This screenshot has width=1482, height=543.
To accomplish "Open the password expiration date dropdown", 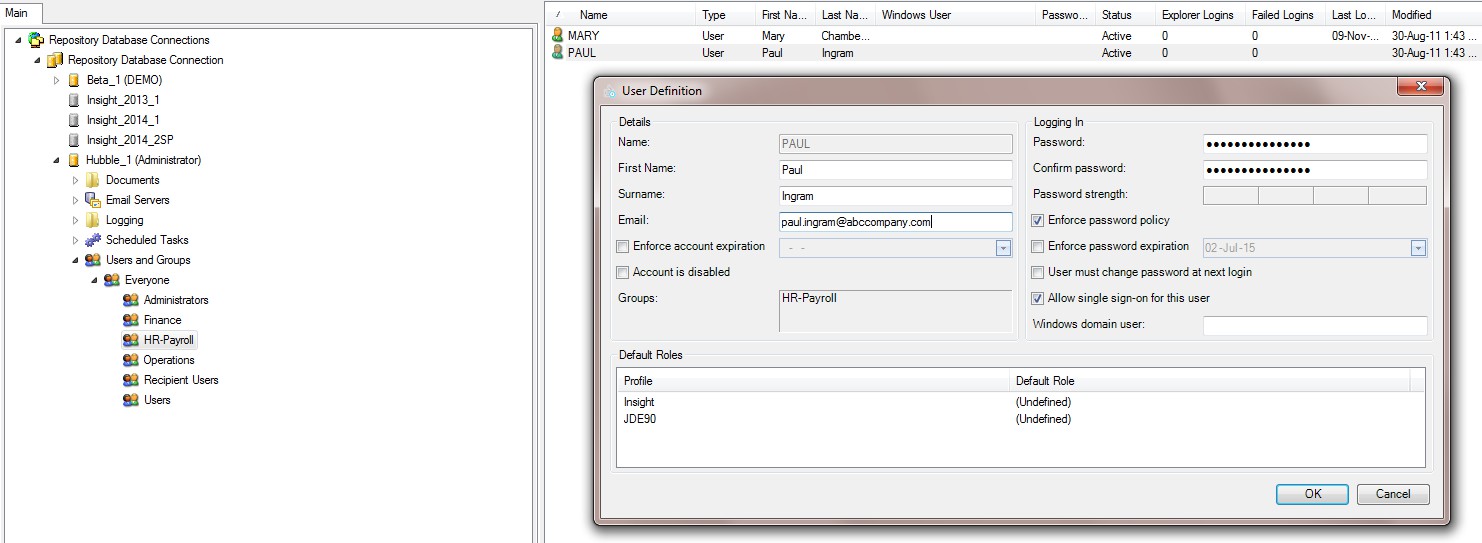I will click(1418, 248).
